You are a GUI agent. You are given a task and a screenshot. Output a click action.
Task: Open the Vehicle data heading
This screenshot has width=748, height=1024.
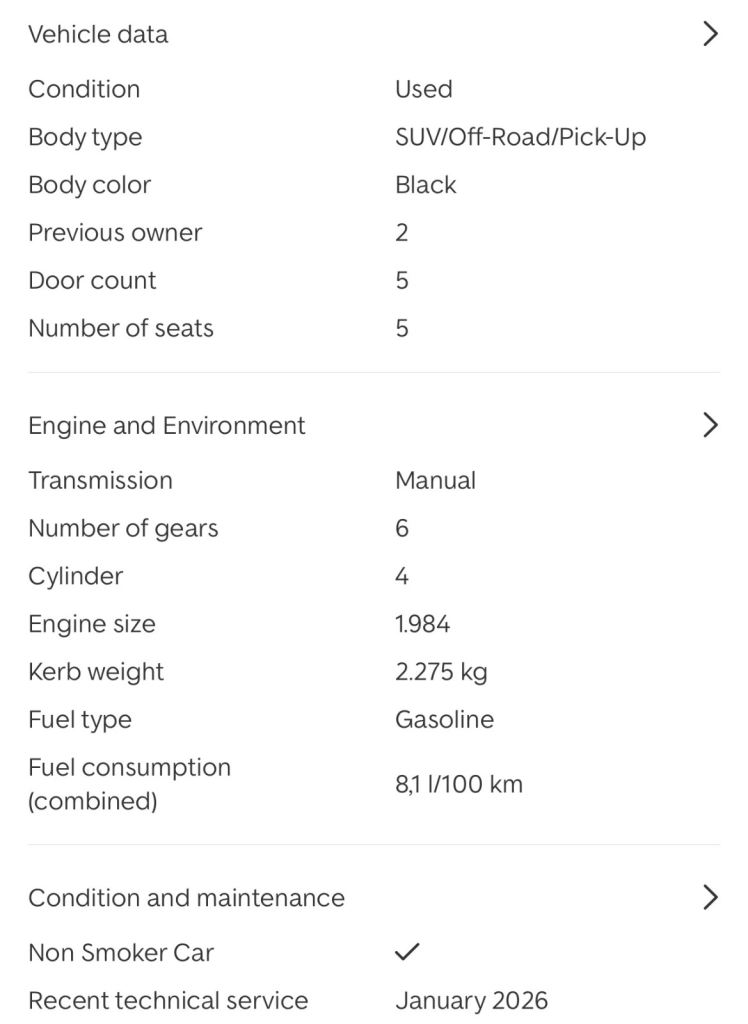[x=98, y=34]
